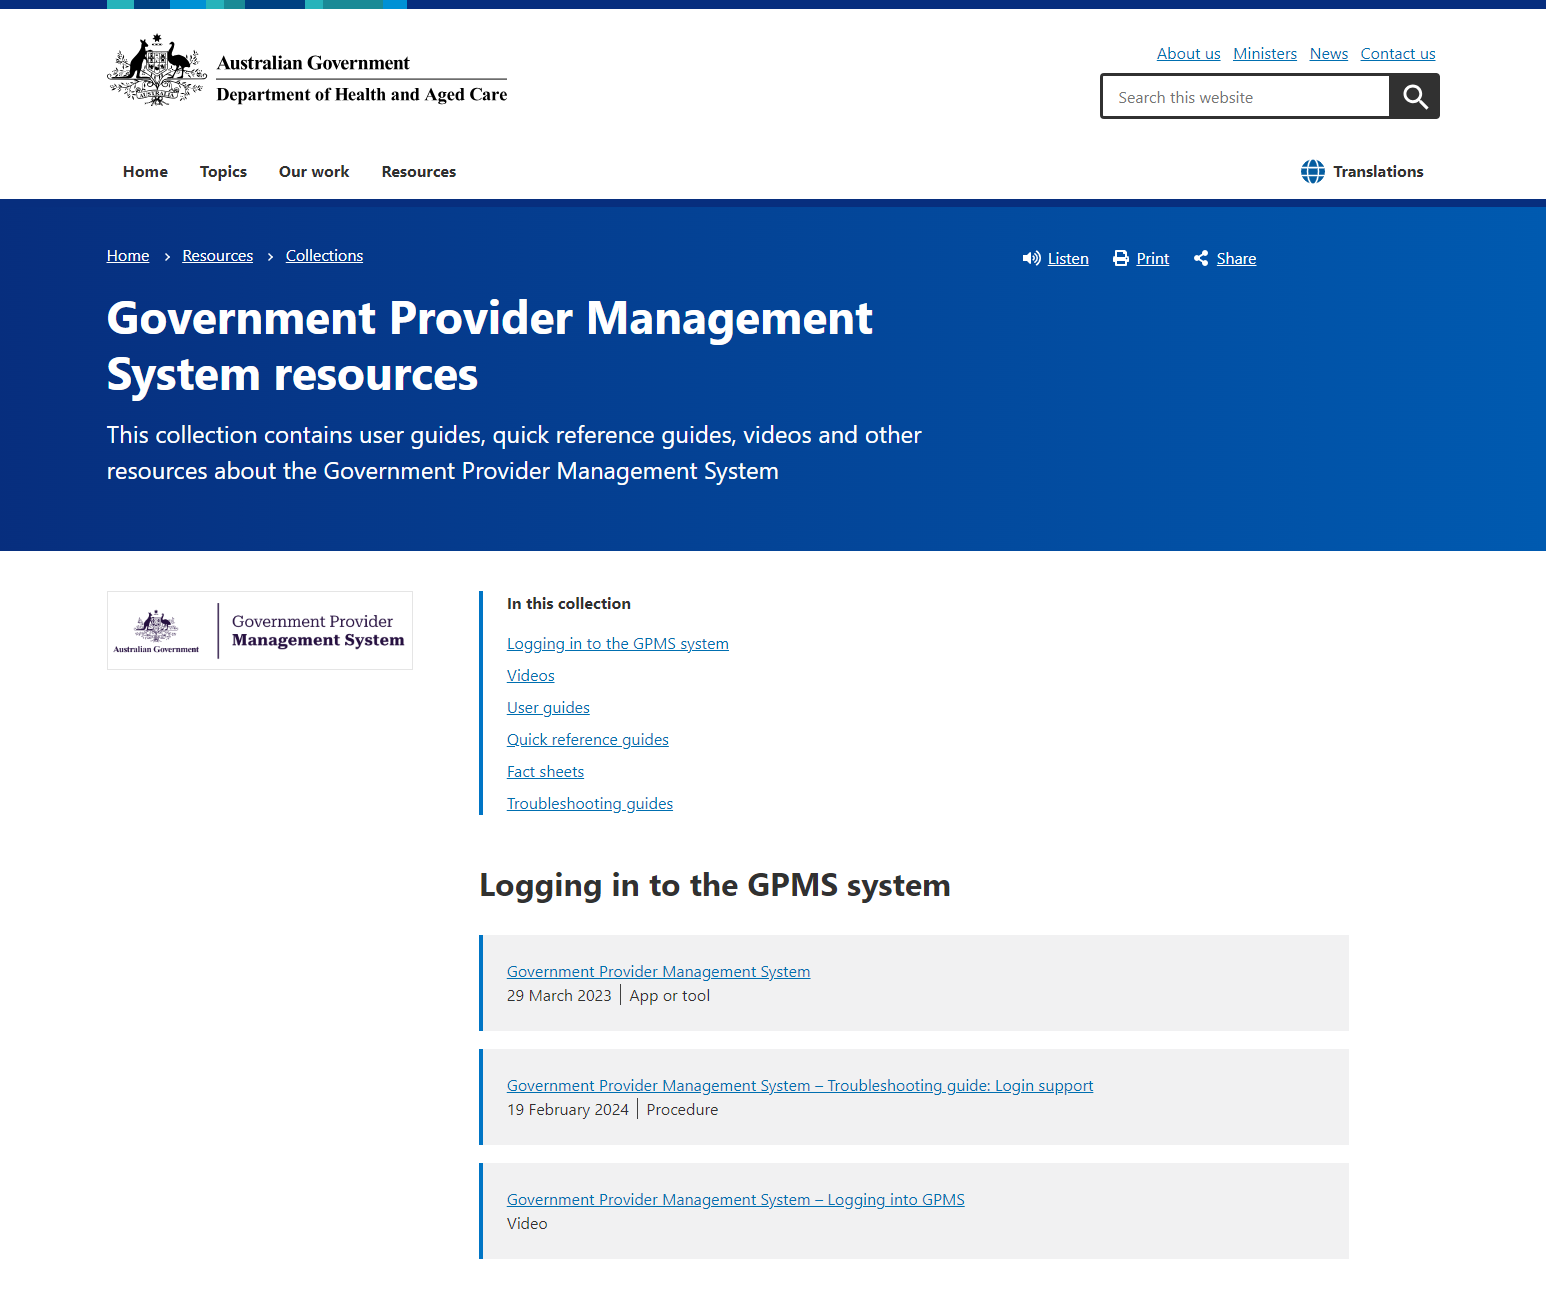Open the Our work menu item

tap(313, 171)
